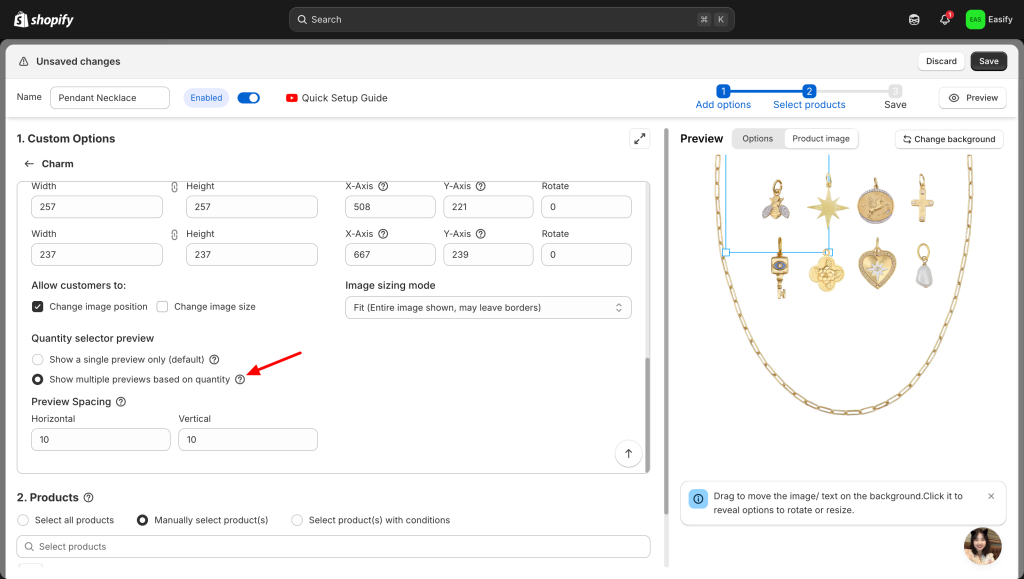
Task: Switch to the Options preview tab
Action: pyautogui.click(x=757, y=139)
